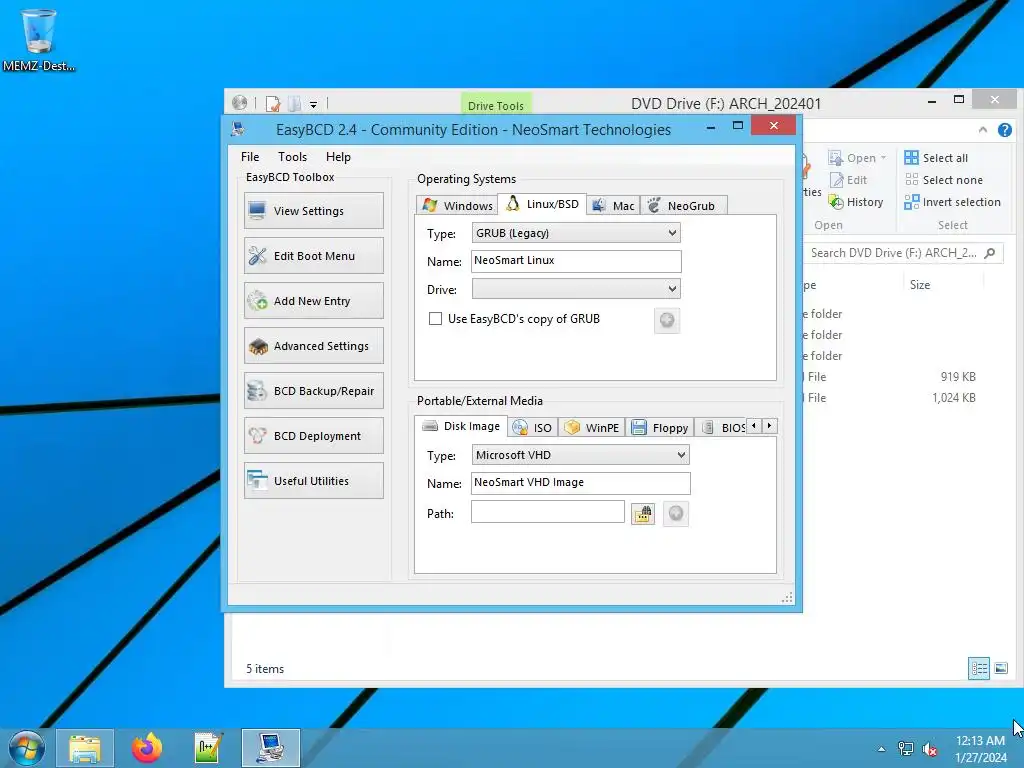Click the NeoSmart Linux name field

click(x=576, y=261)
